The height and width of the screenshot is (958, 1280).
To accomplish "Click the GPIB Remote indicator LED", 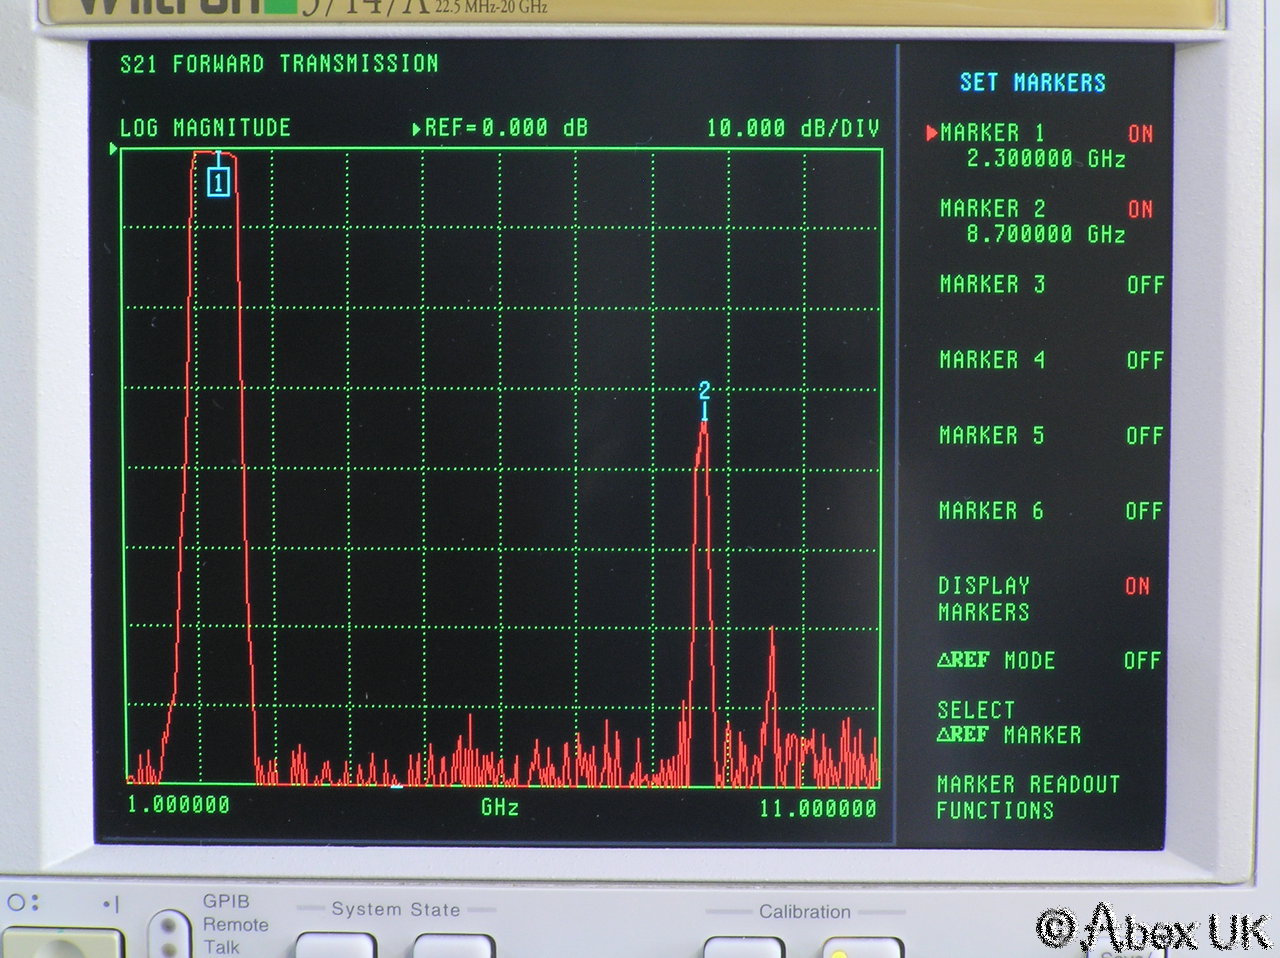I will (x=169, y=926).
